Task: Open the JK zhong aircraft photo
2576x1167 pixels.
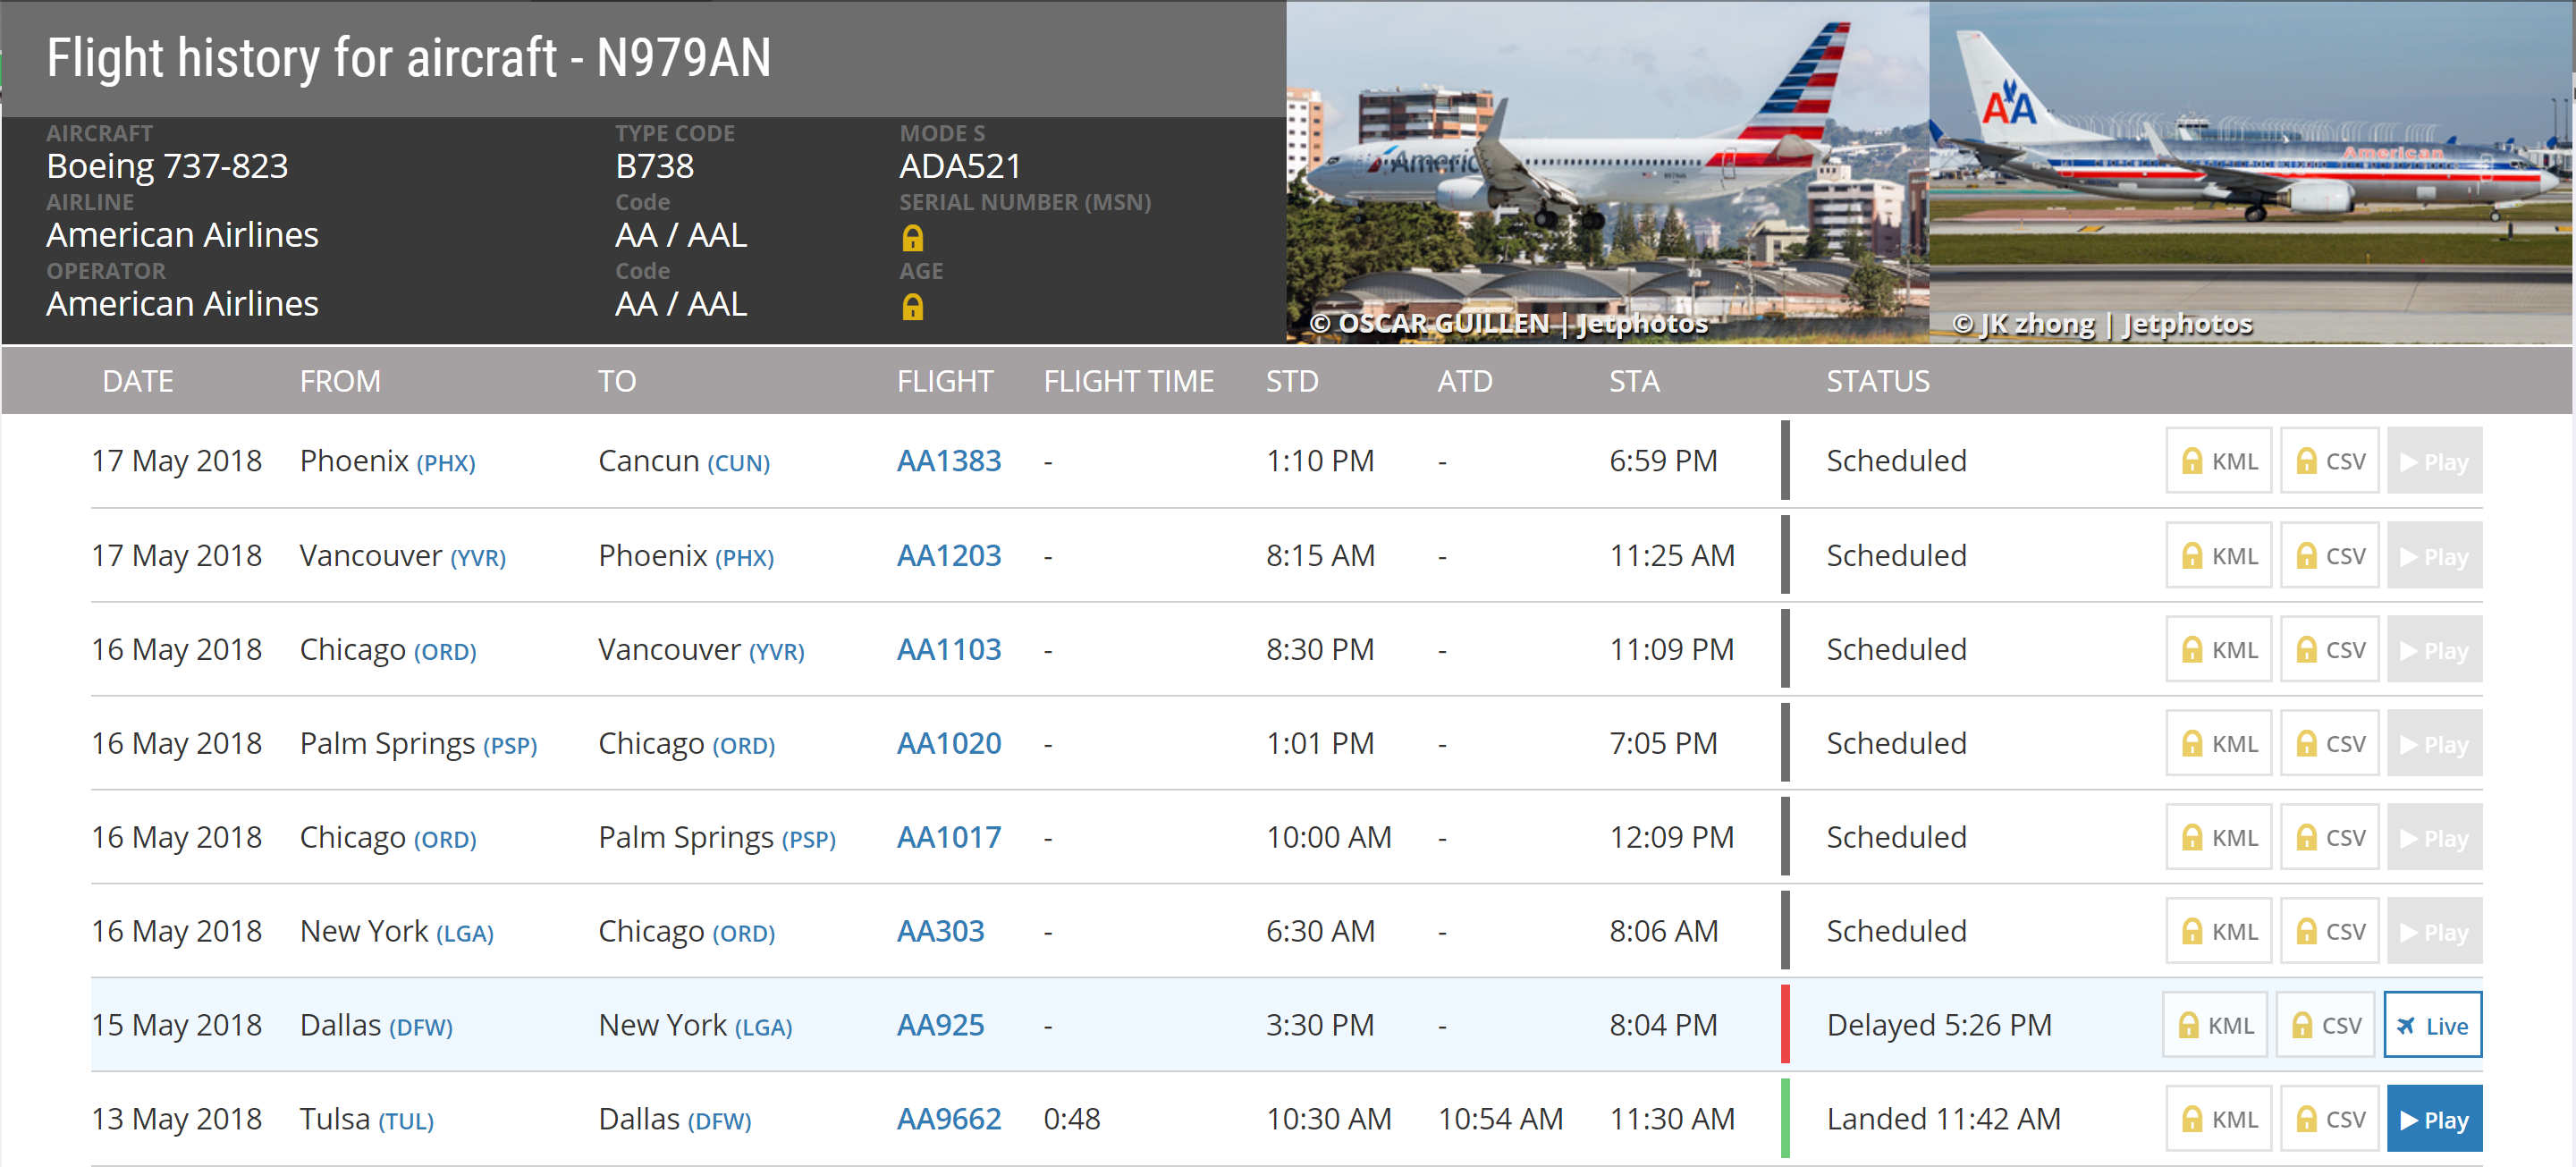Action: point(2250,170)
